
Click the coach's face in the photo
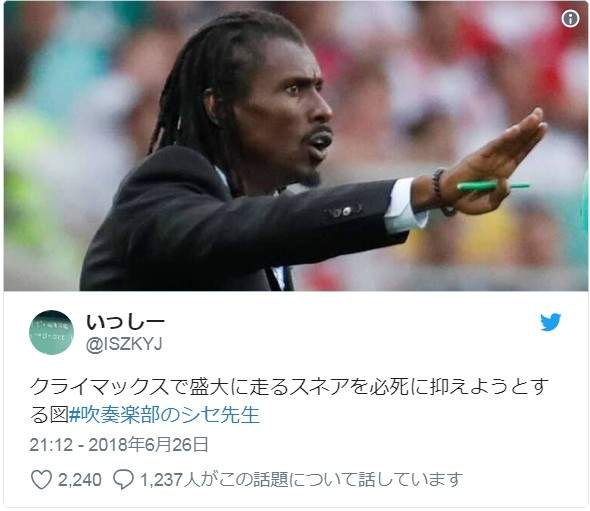(x=293, y=113)
